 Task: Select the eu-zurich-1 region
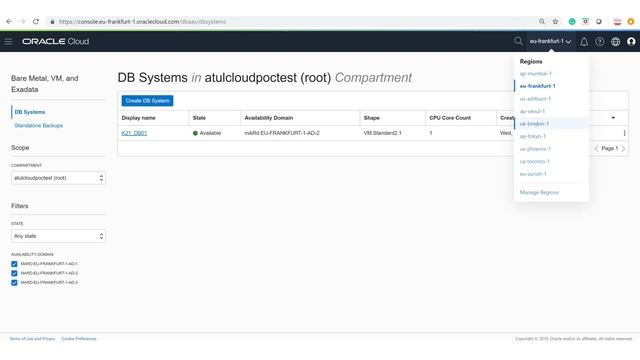533,174
